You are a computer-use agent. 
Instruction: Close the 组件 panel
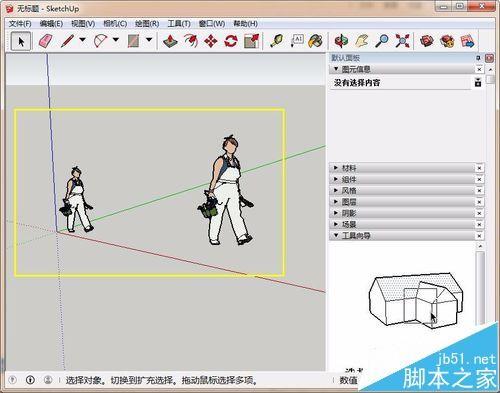(x=479, y=179)
